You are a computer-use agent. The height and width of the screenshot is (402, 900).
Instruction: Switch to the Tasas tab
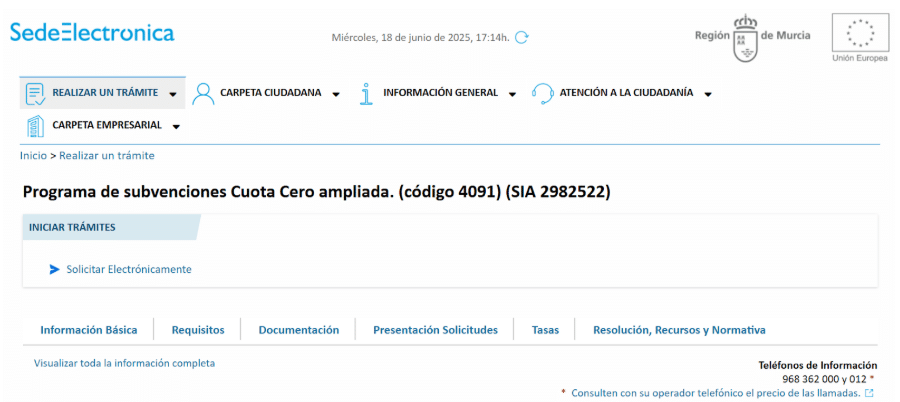tap(545, 330)
